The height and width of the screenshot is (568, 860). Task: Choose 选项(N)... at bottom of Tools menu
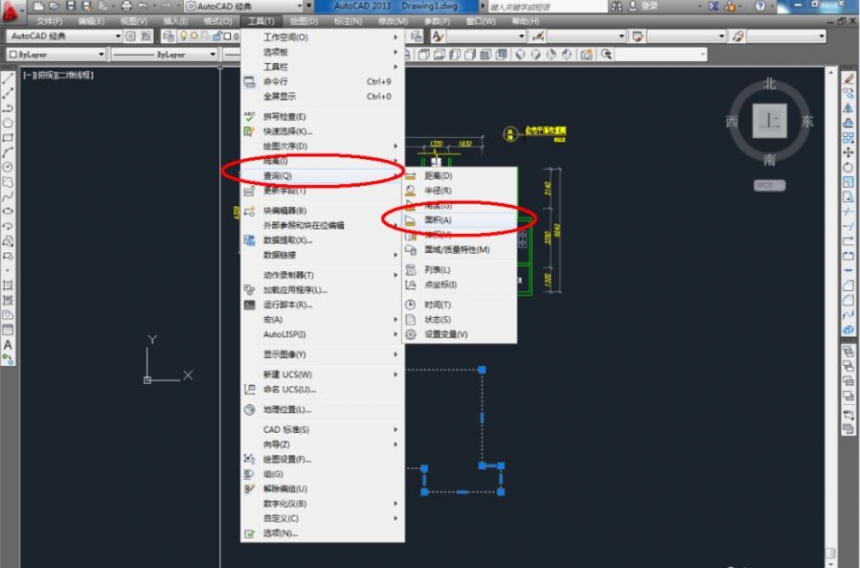322,533
